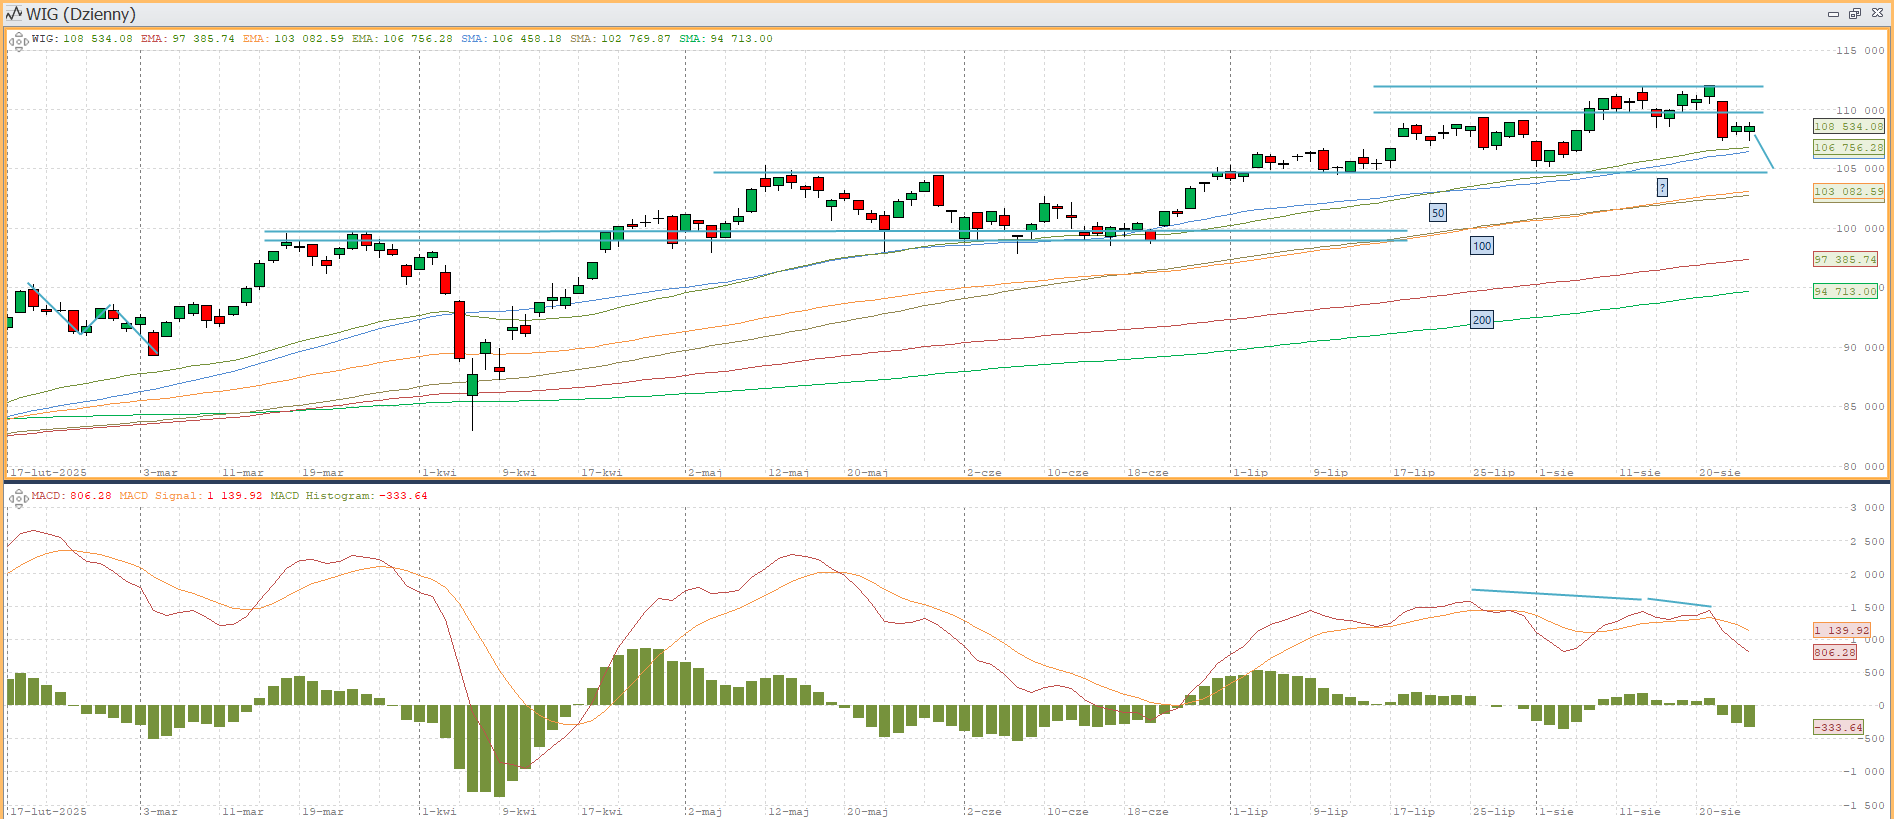Click the 108 534.08 price tag on axis

click(x=1848, y=127)
